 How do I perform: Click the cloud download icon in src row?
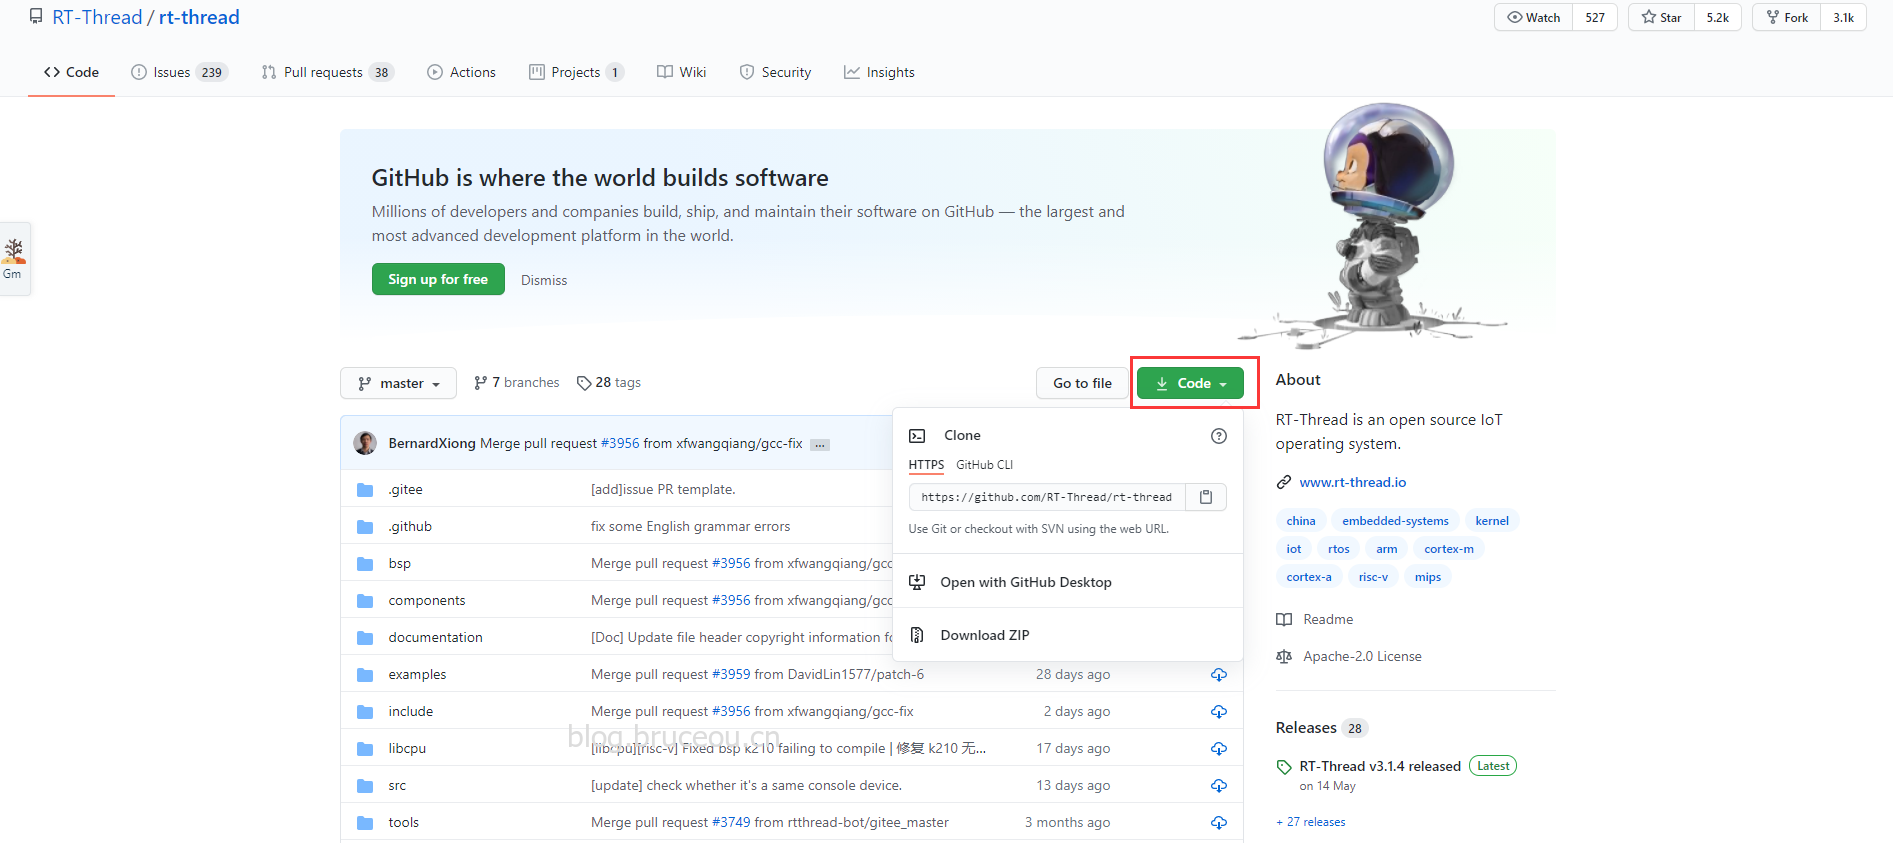(x=1218, y=786)
